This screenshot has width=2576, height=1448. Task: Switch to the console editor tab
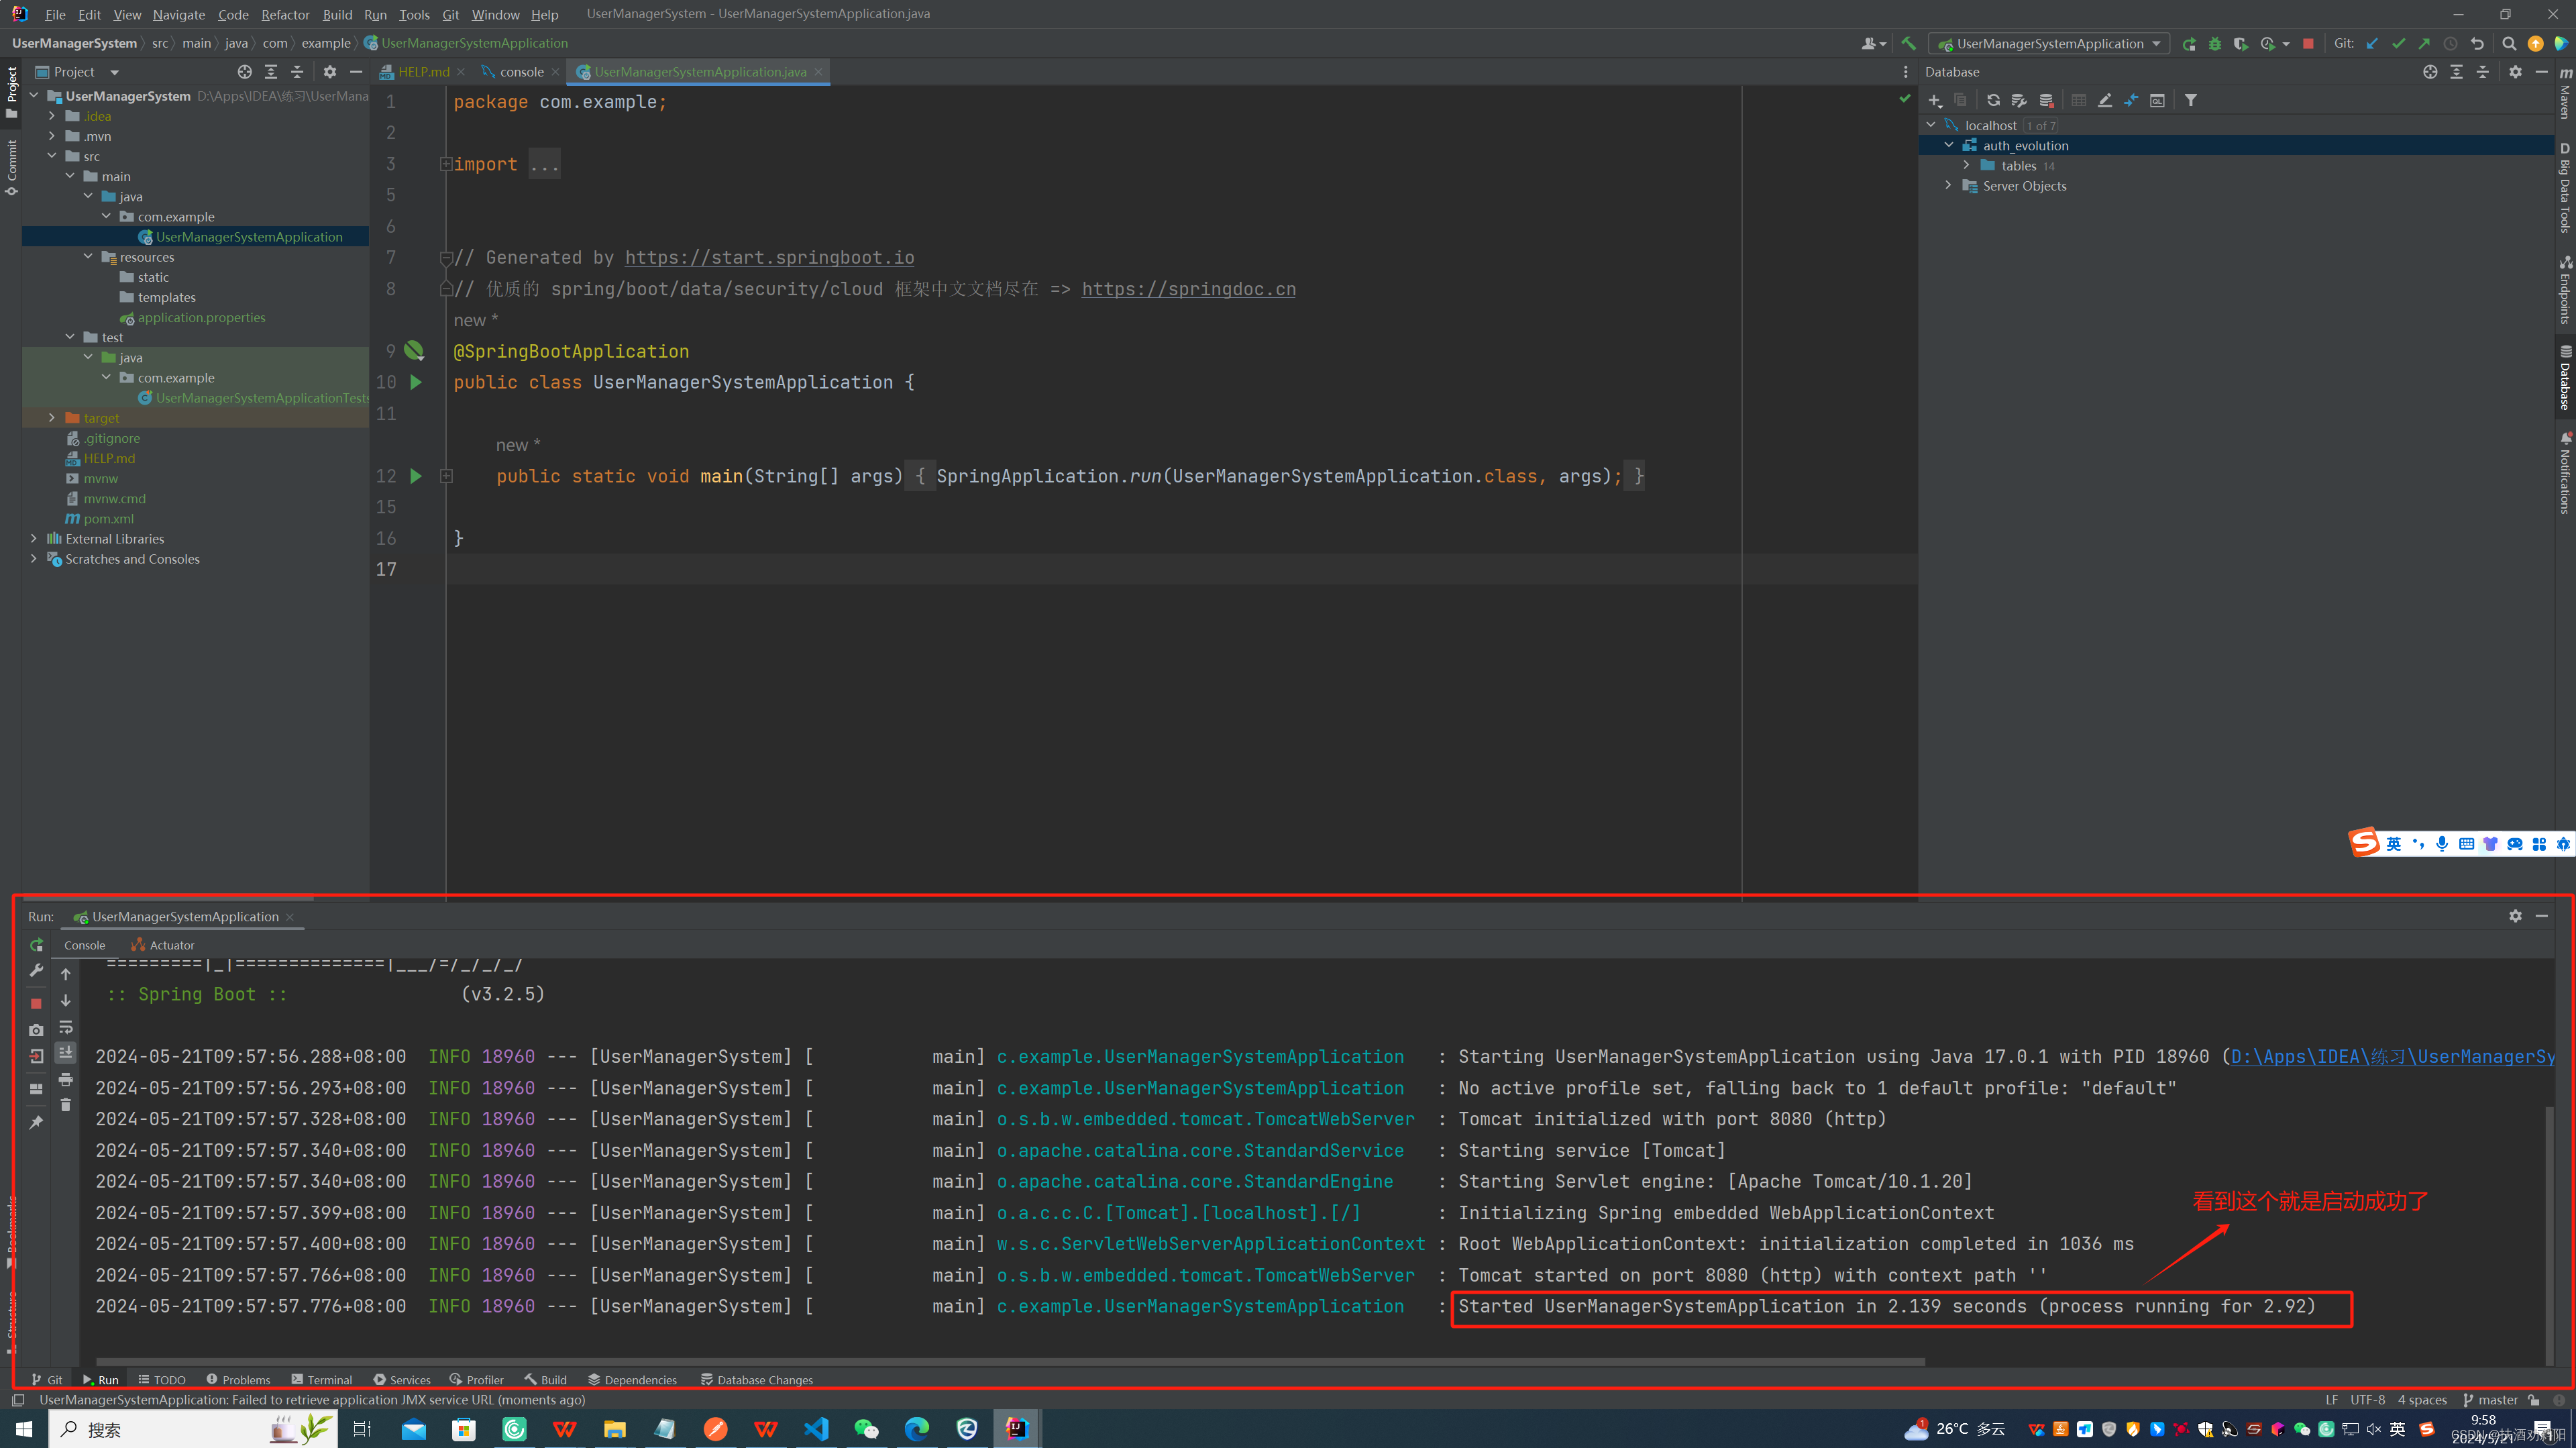coord(521,72)
